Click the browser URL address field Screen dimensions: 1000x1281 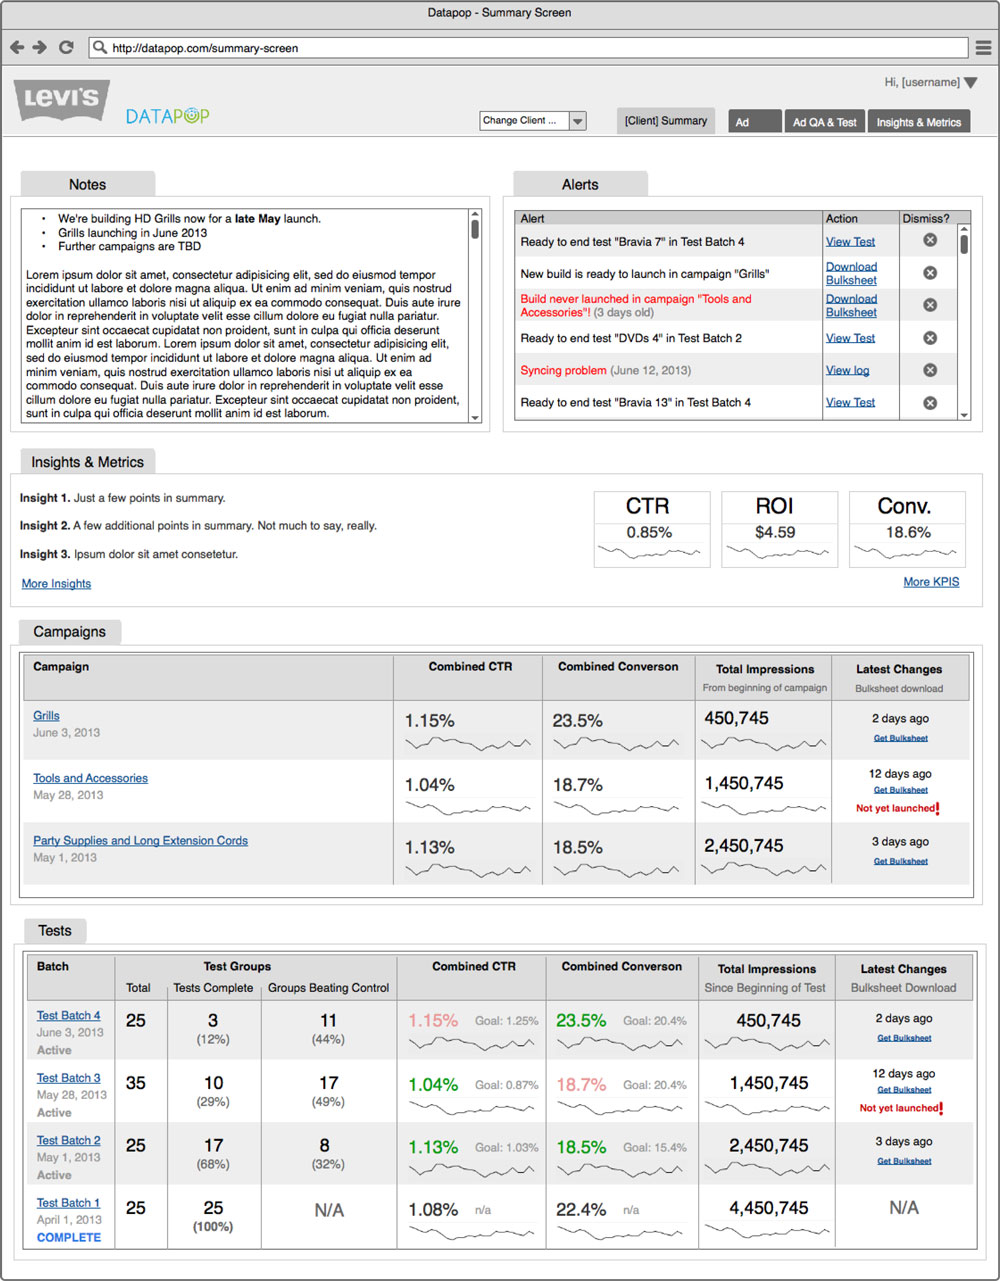pos(530,47)
